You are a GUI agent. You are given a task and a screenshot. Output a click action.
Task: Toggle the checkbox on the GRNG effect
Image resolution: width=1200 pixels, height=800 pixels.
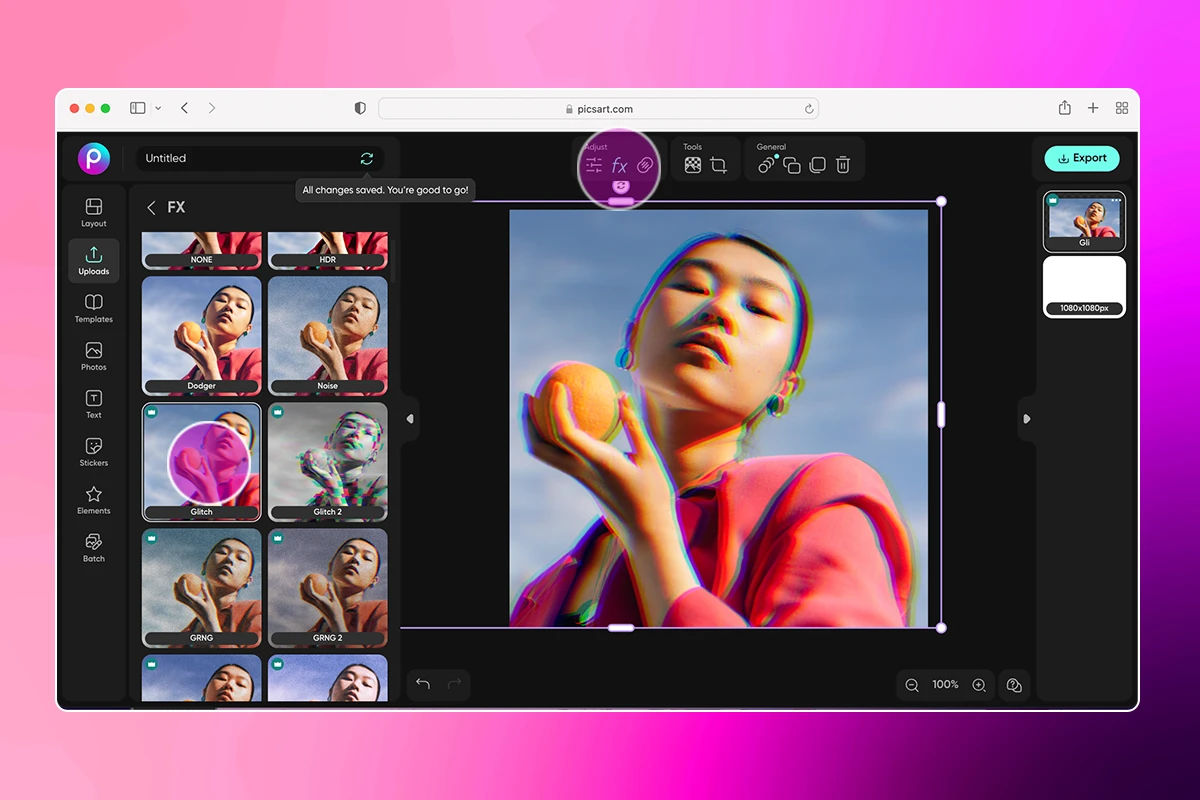pyautogui.click(x=152, y=538)
